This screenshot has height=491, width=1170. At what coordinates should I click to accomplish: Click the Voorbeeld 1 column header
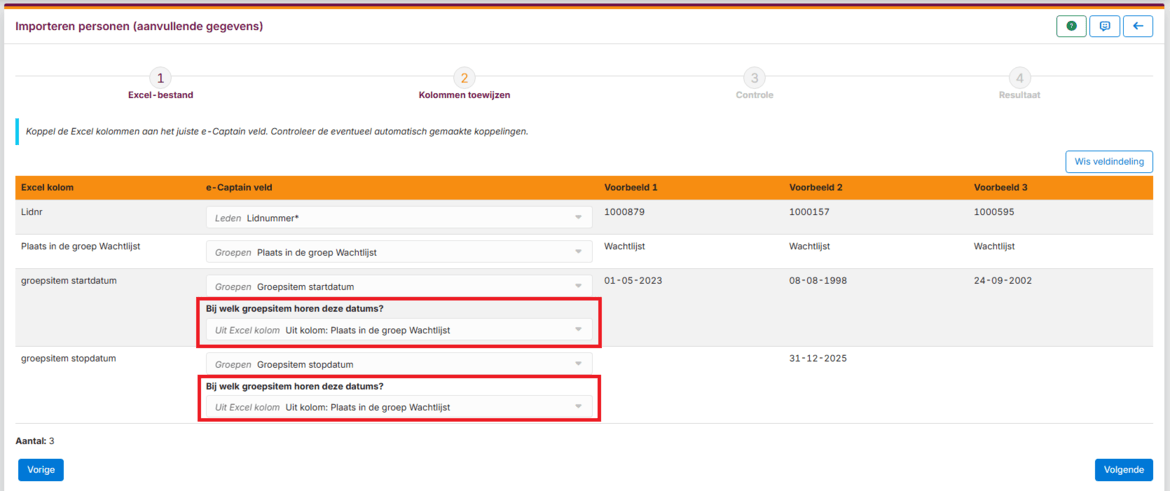click(631, 187)
